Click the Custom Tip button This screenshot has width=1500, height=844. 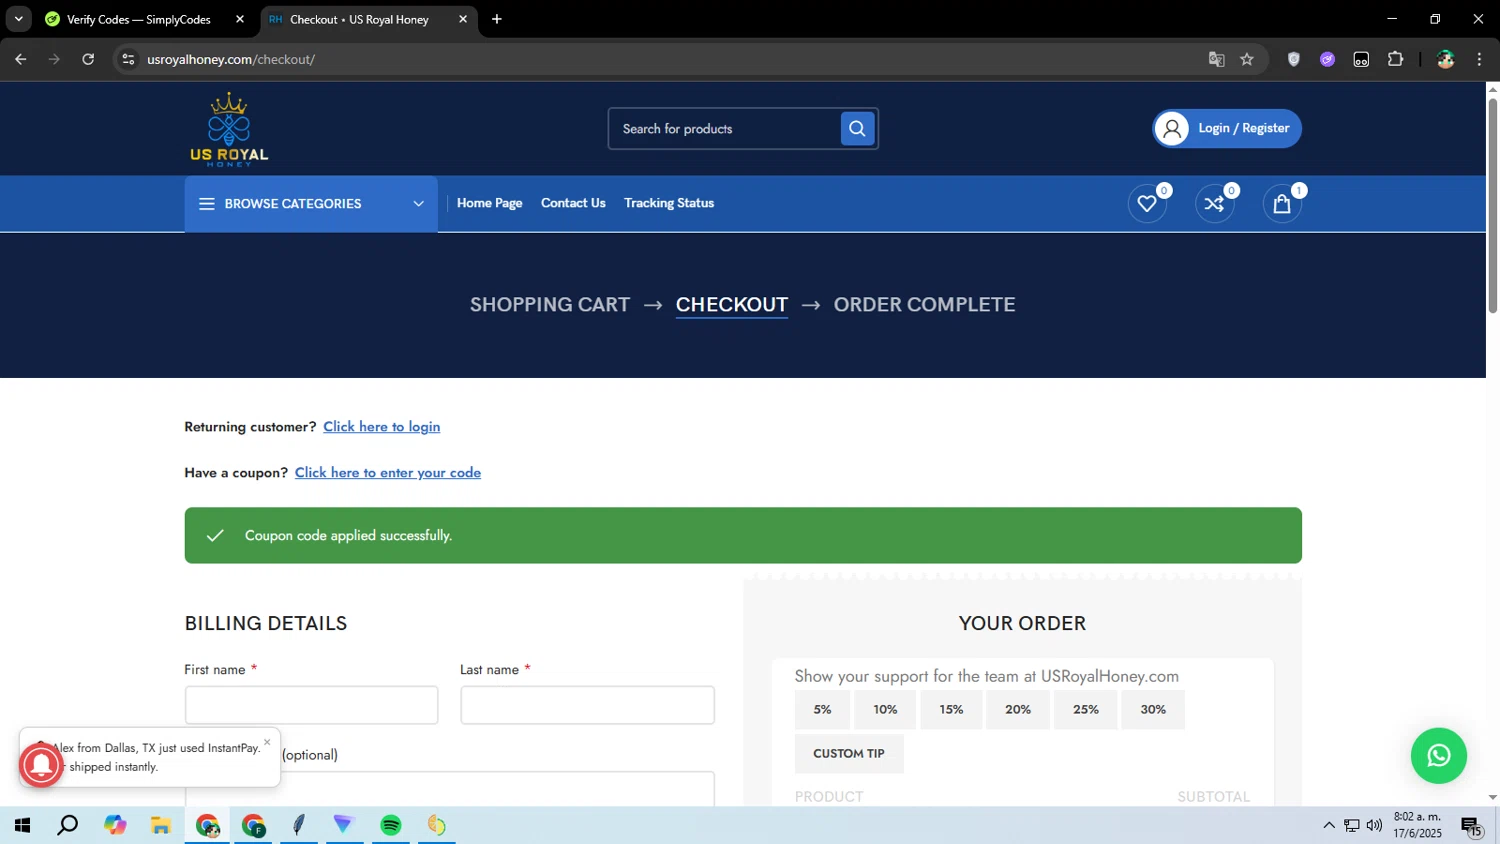coord(849,754)
